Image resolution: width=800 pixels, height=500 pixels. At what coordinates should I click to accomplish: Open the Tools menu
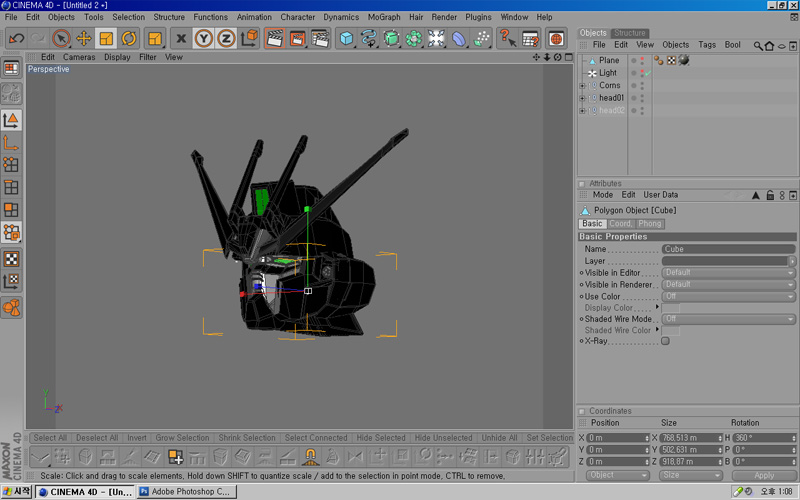point(94,17)
